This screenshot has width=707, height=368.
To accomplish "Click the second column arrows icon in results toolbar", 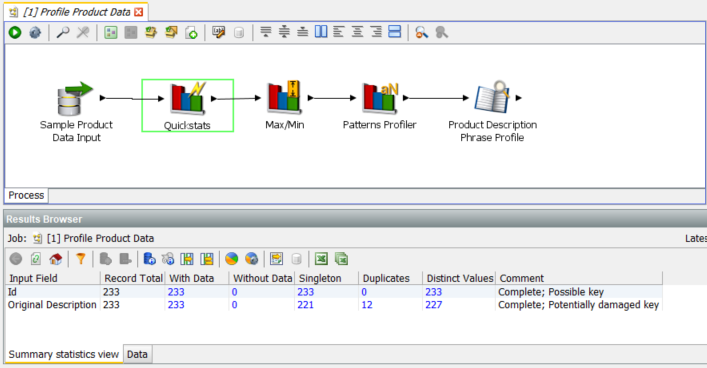I will 207,259.
